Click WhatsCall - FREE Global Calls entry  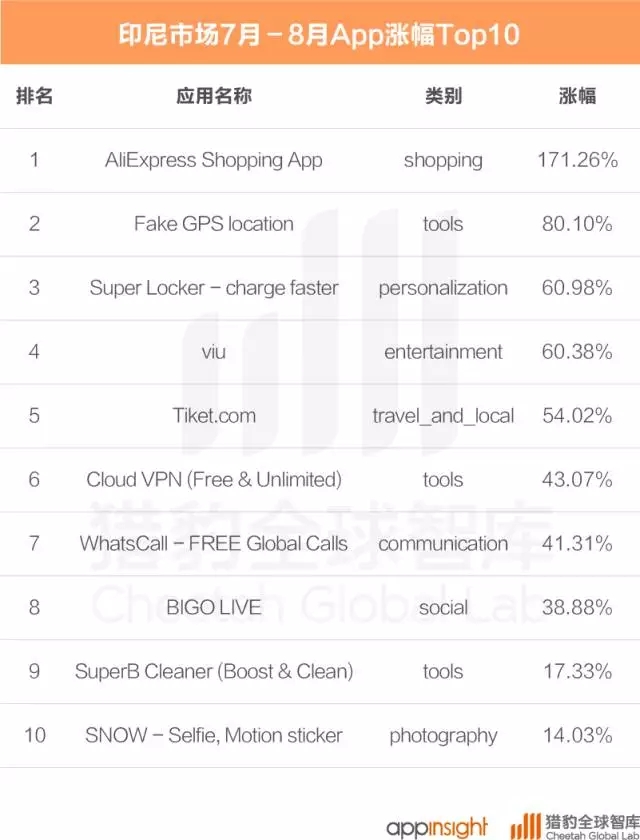click(x=214, y=543)
